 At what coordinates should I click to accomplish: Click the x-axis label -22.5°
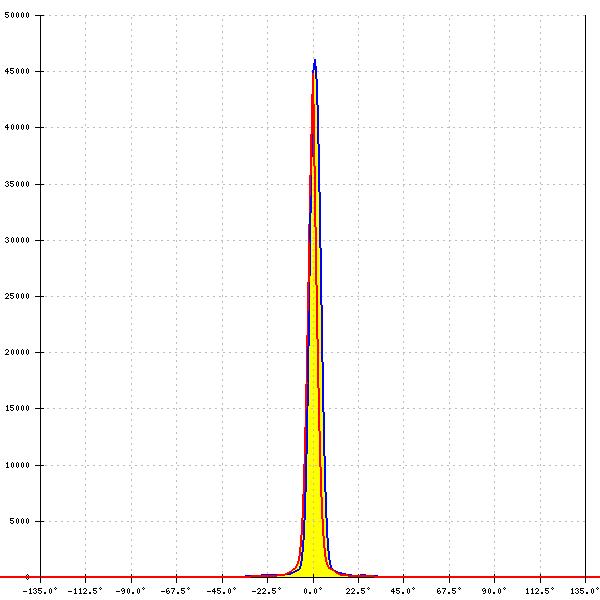coord(267,591)
